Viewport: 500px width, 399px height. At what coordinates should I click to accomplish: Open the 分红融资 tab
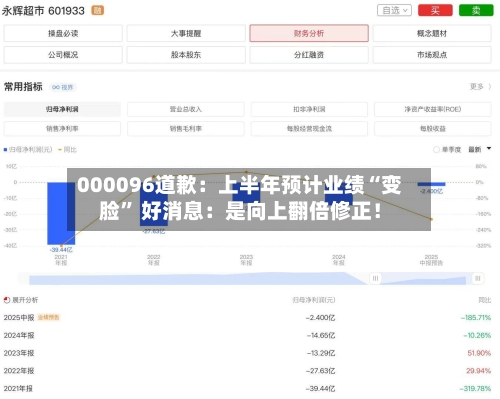309,55
